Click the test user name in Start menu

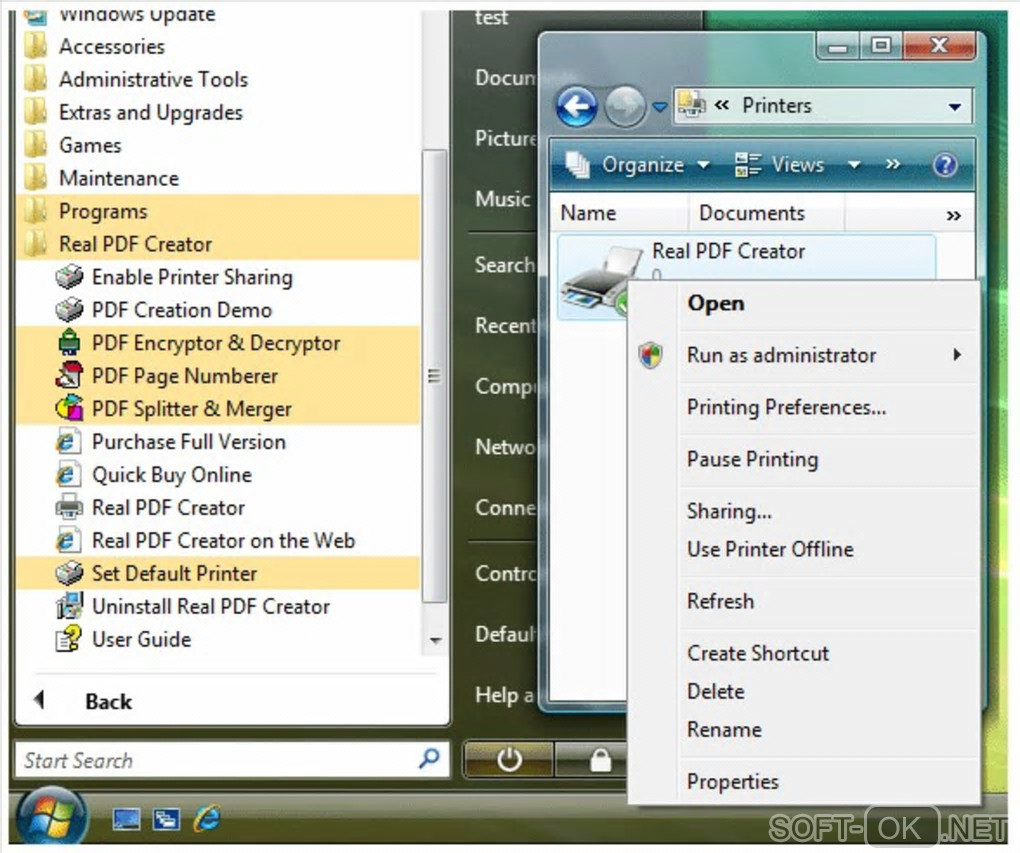pos(491,16)
